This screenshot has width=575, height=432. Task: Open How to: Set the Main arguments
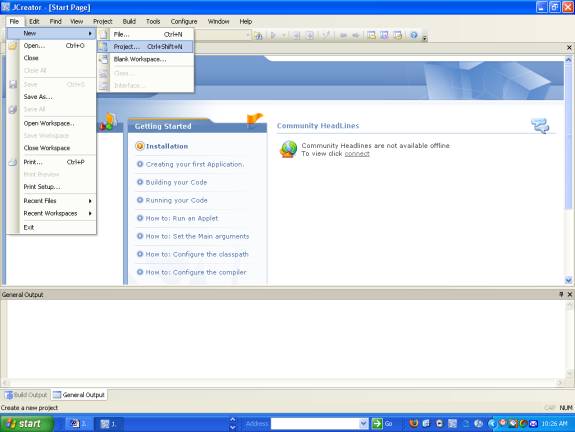pos(197,236)
